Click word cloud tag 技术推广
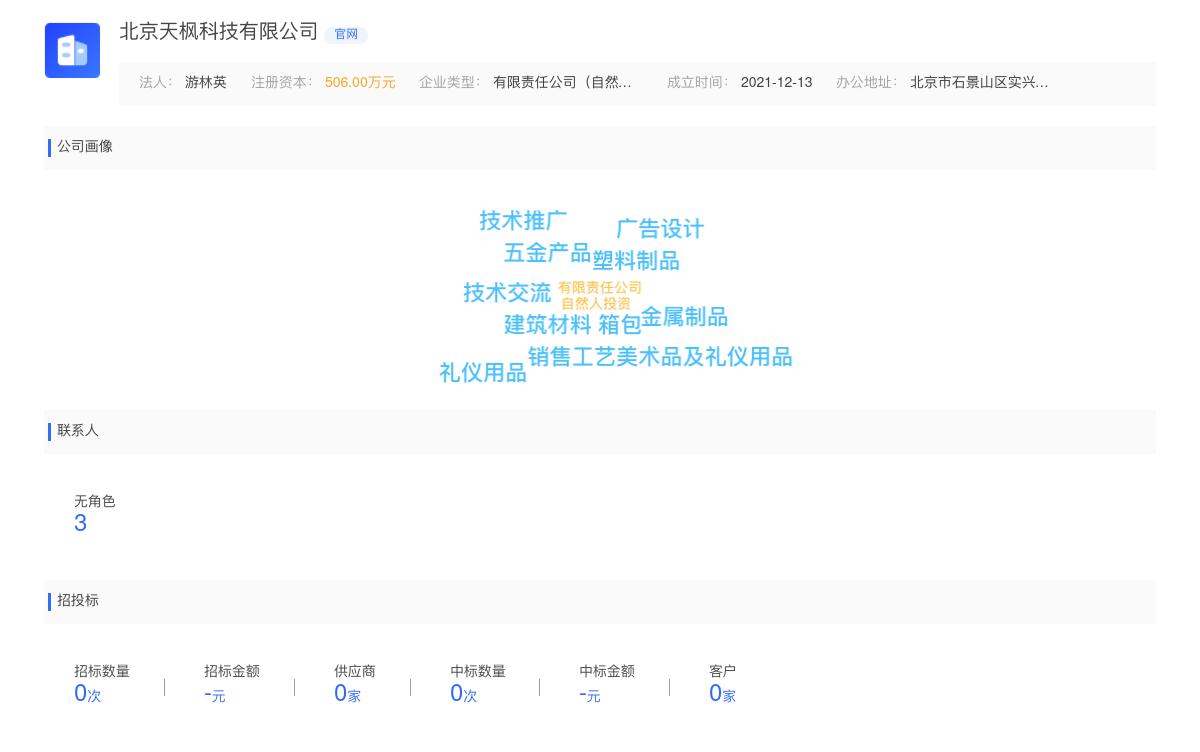Image resolution: width=1200 pixels, height=752 pixels. click(x=523, y=220)
